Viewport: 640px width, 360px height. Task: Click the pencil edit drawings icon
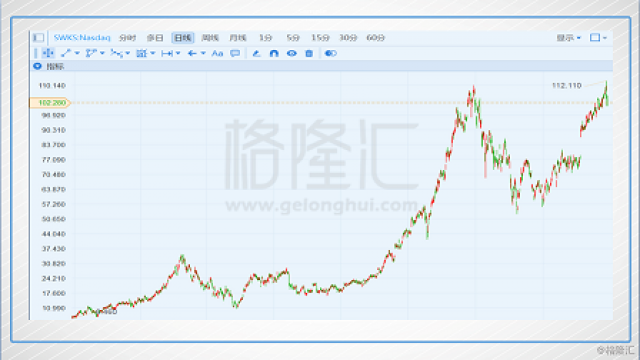point(256,53)
